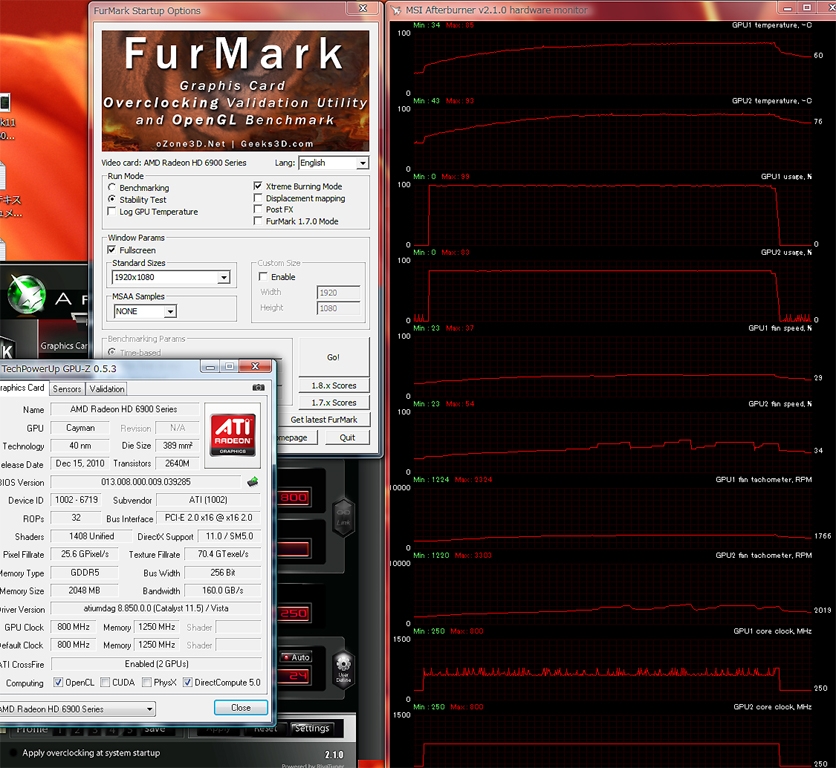Open the 1.8.x Scores button
Screen dimensions: 836x768
tap(334, 385)
